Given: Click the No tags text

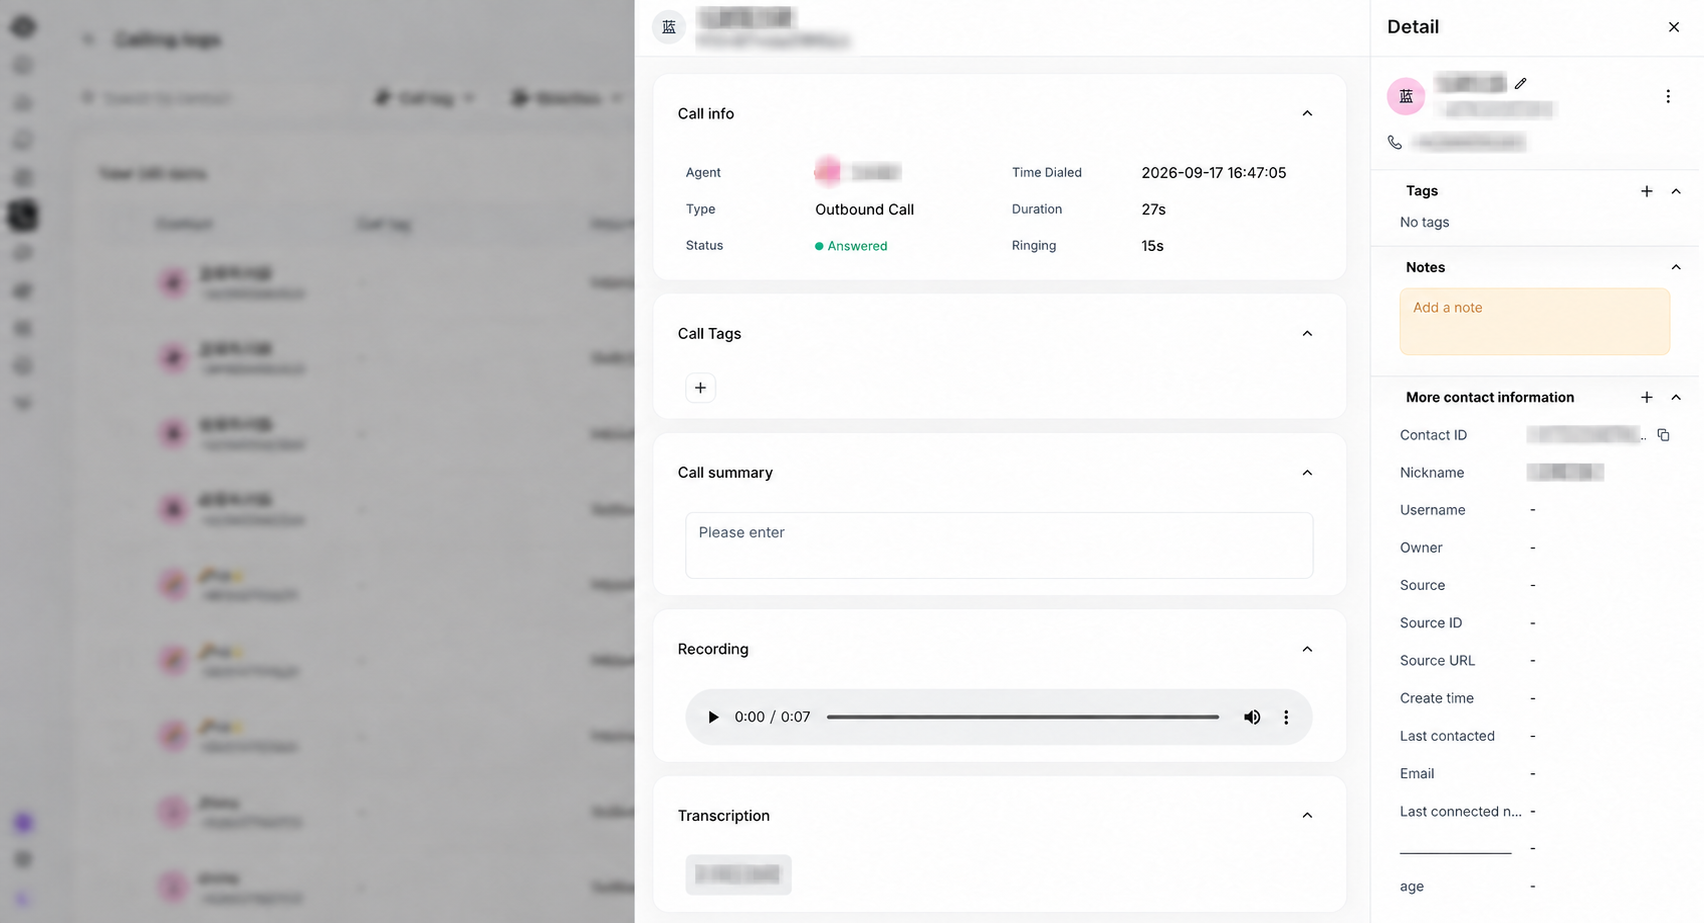Looking at the screenshot, I should [x=1424, y=222].
